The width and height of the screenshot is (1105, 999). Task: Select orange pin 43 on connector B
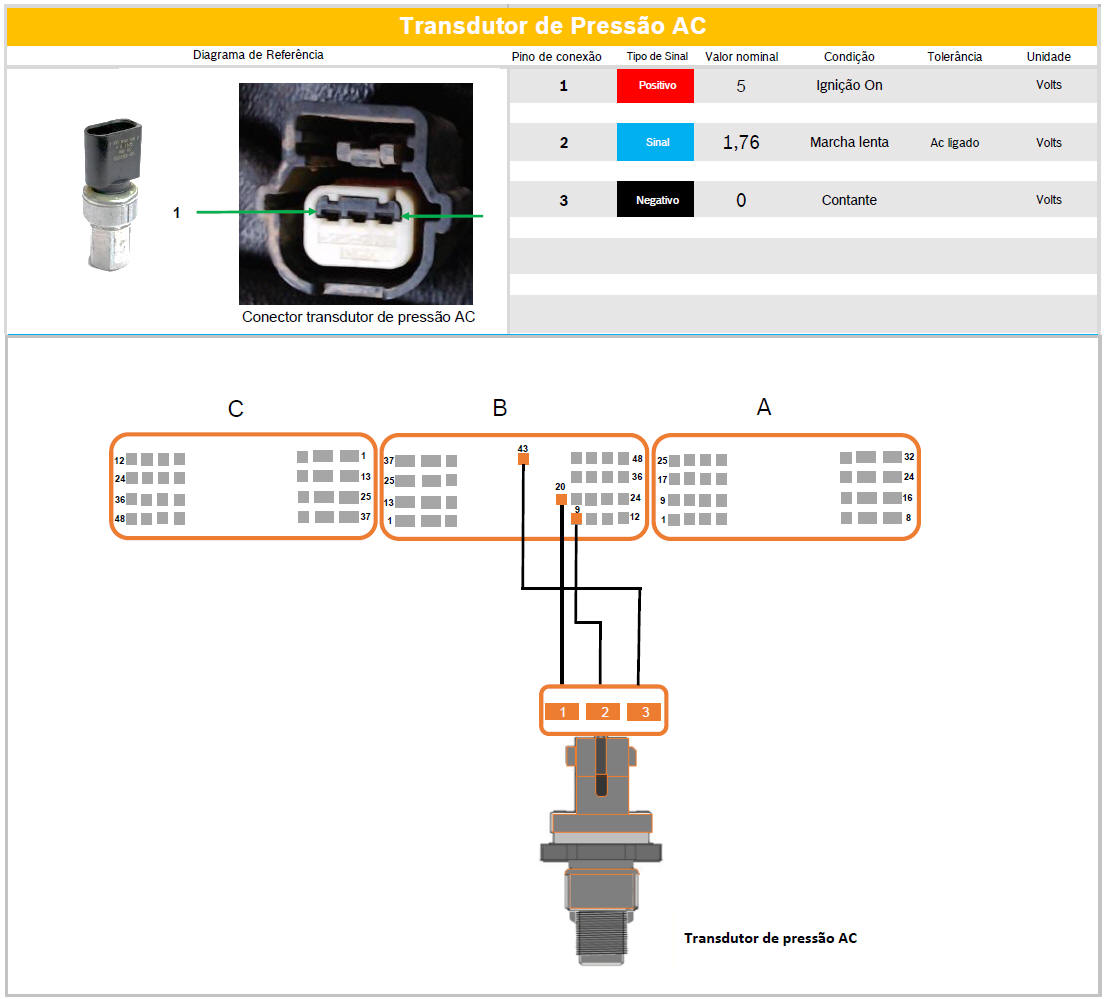click(523, 460)
